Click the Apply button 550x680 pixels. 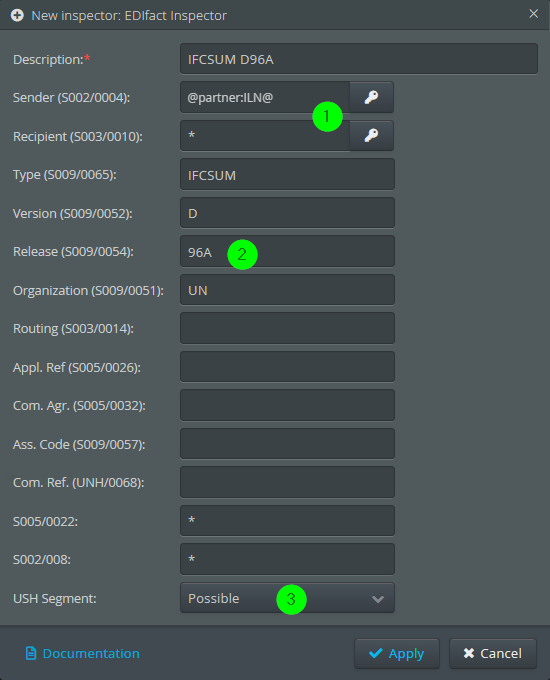(x=397, y=653)
